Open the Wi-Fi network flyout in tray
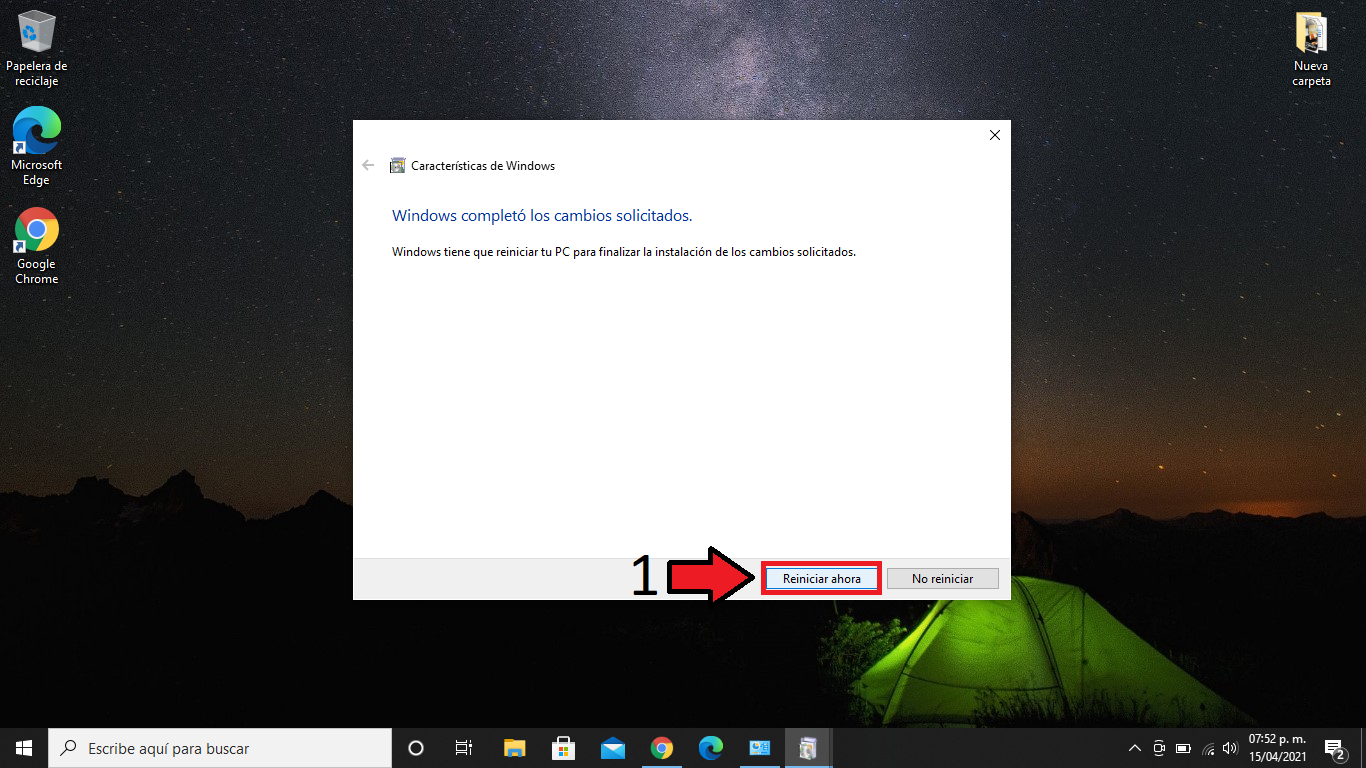 pos(1208,748)
